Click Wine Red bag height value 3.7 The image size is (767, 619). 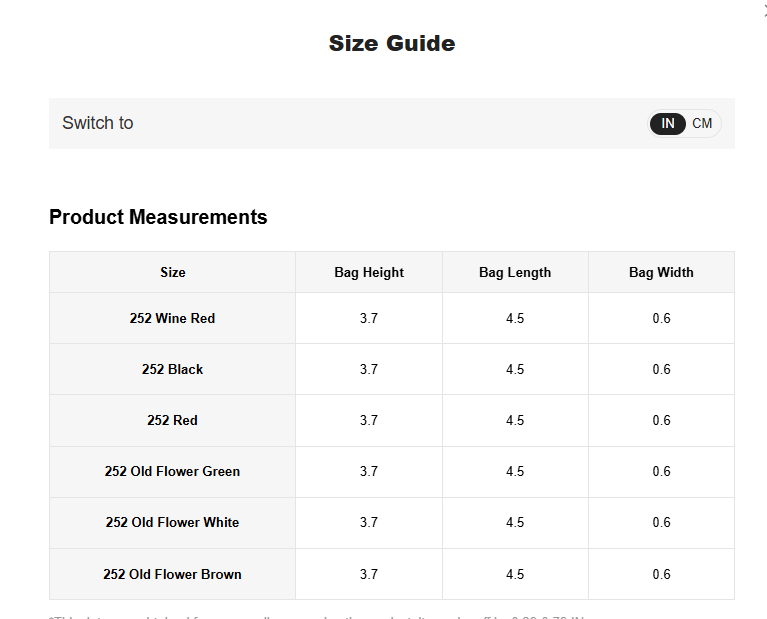(x=369, y=319)
